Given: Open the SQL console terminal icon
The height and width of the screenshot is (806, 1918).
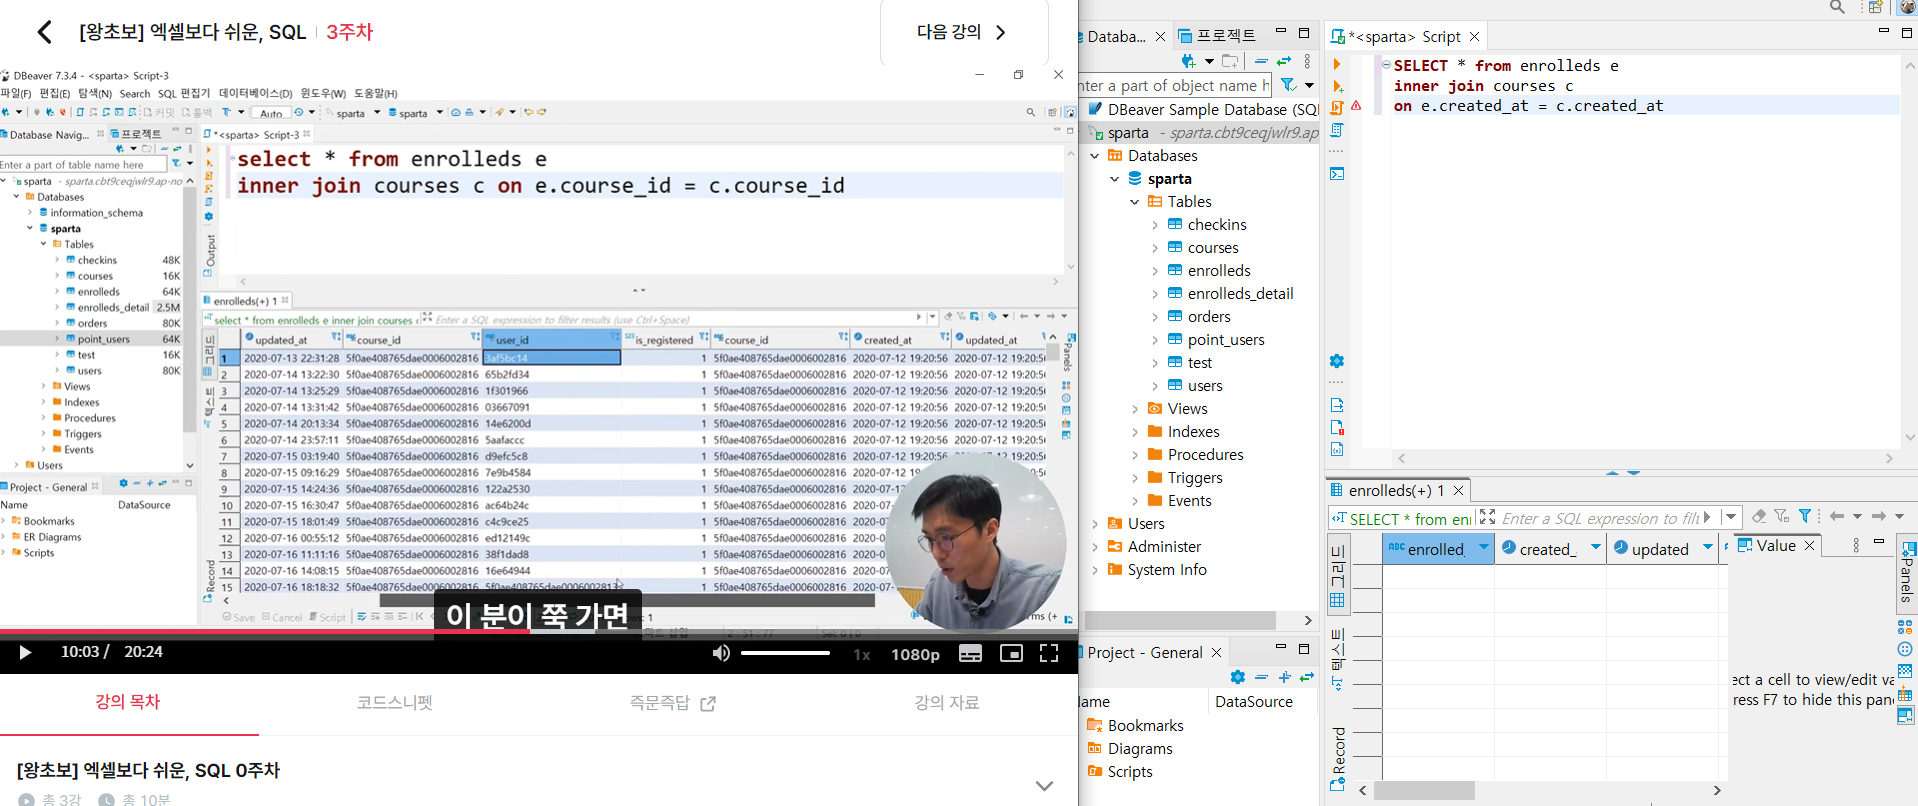Looking at the screenshot, I should click(1337, 174).
